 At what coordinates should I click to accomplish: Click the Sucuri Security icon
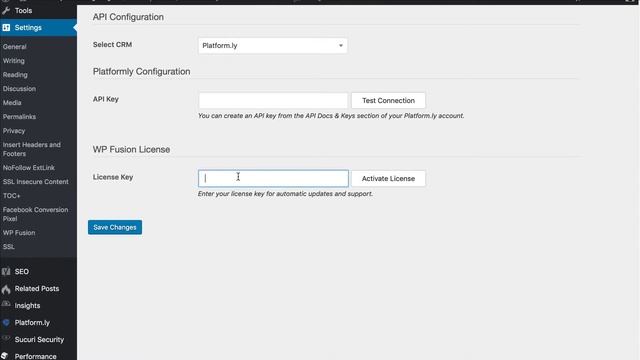pos(6,338)
